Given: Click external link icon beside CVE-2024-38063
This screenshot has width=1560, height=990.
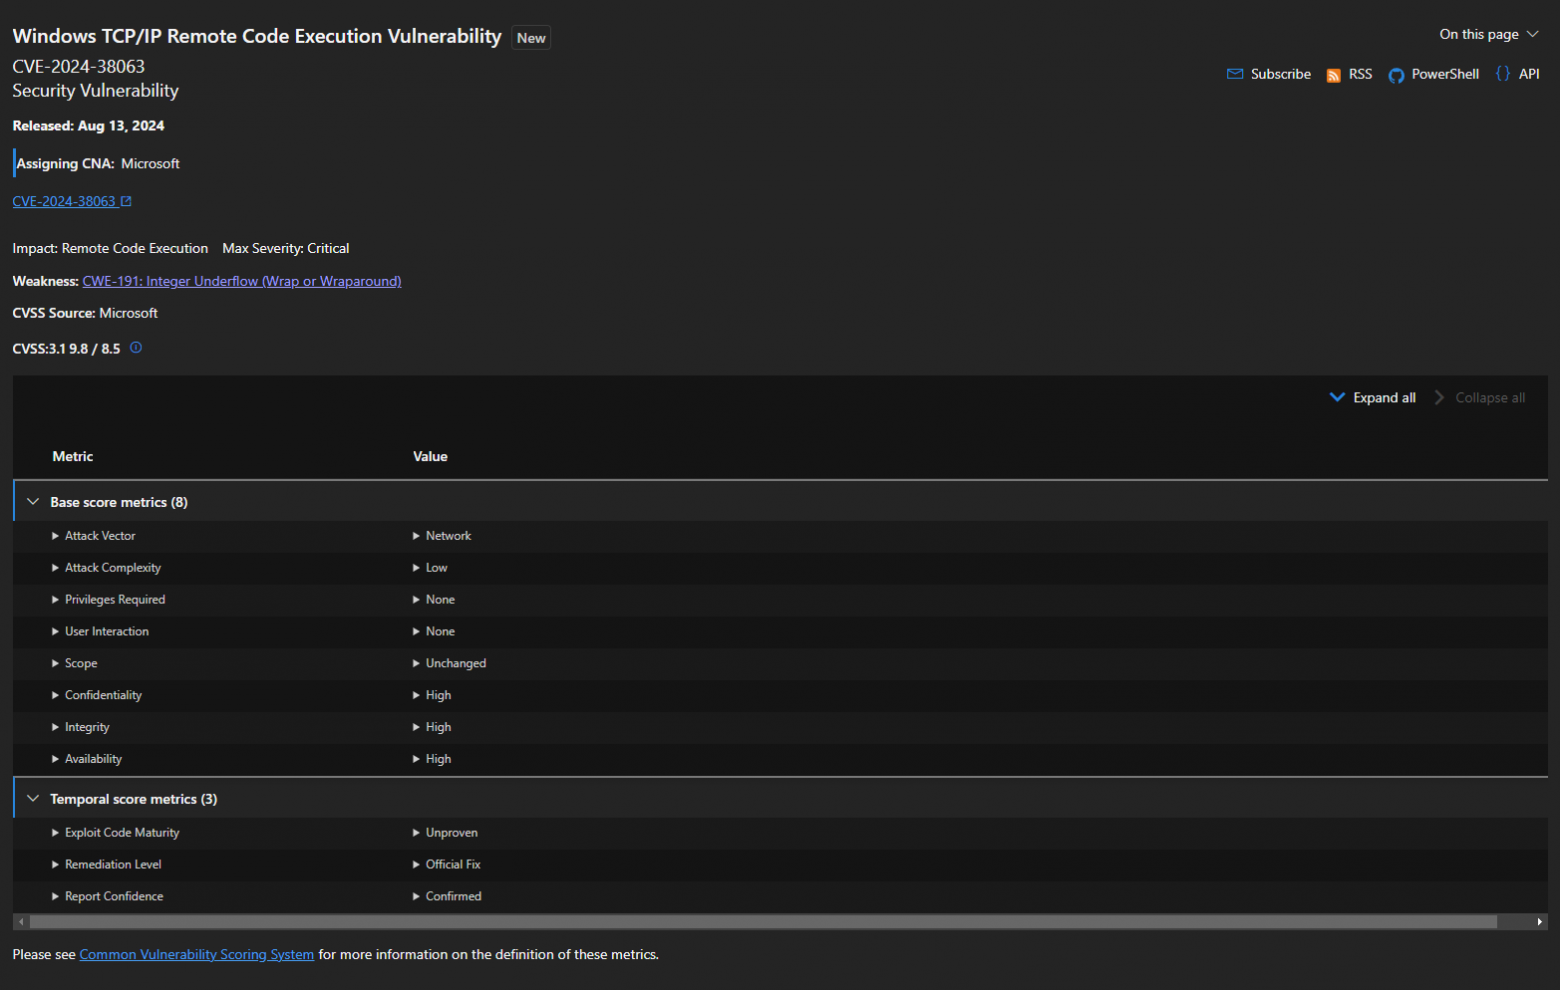Looking at the screenshot, I should click(127, 201).
